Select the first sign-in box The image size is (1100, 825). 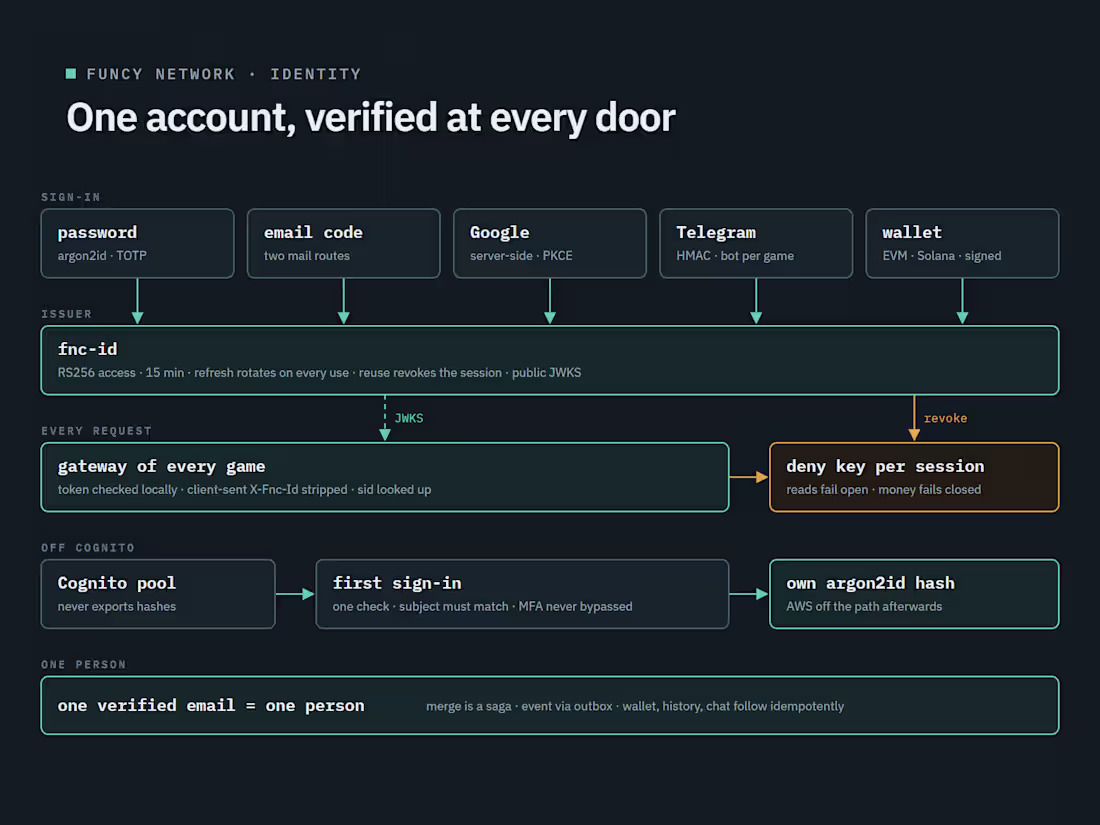click(523, 594)
